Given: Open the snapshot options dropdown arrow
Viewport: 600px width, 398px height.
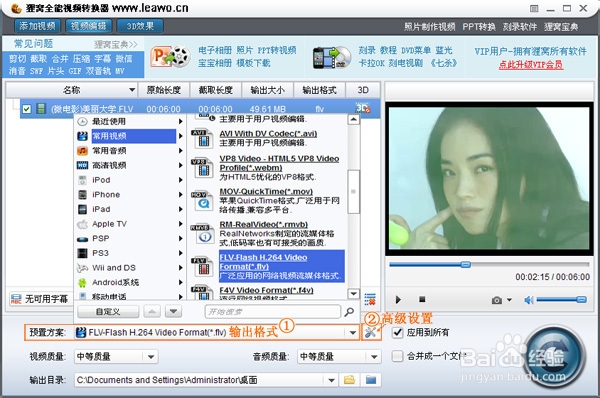Looking at the screenshot, I should click(x=509, y=300).
